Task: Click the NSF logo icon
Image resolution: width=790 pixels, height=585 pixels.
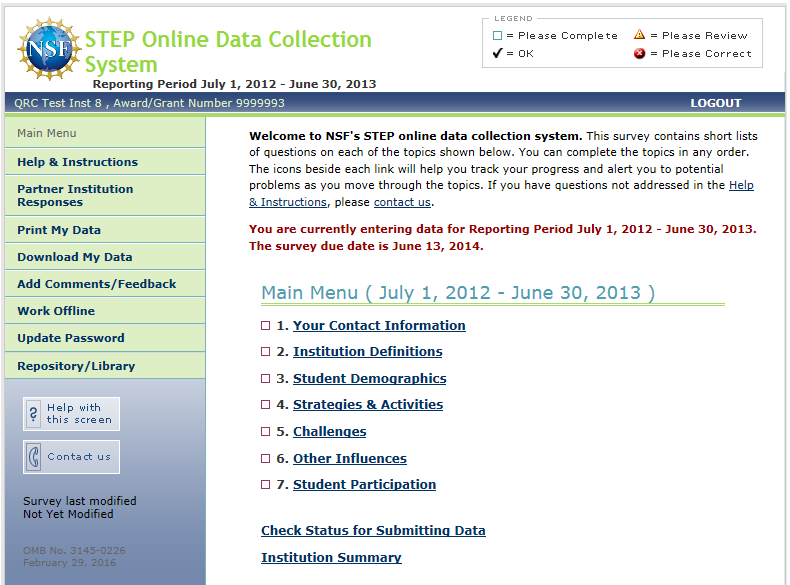Action: (x=49, y=49)
